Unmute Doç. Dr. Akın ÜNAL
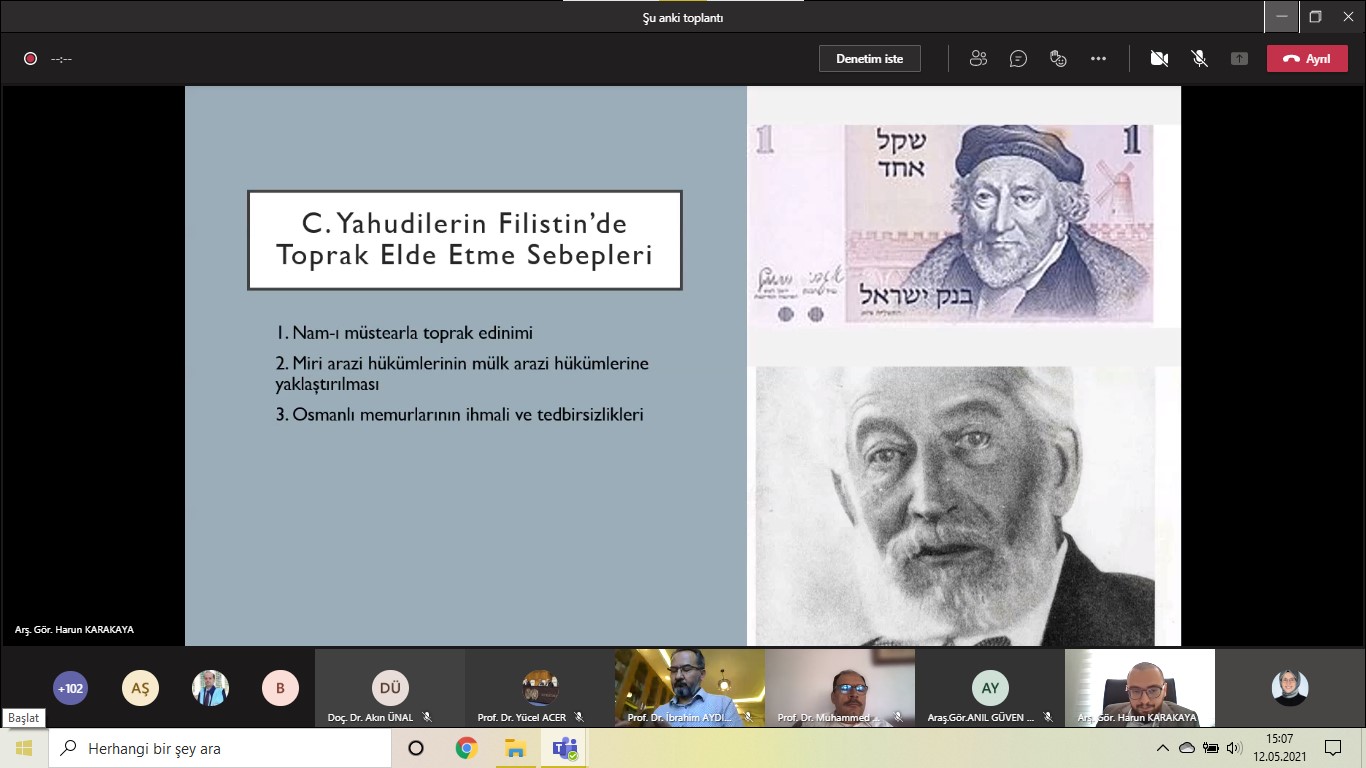 (x=428, y=717)
